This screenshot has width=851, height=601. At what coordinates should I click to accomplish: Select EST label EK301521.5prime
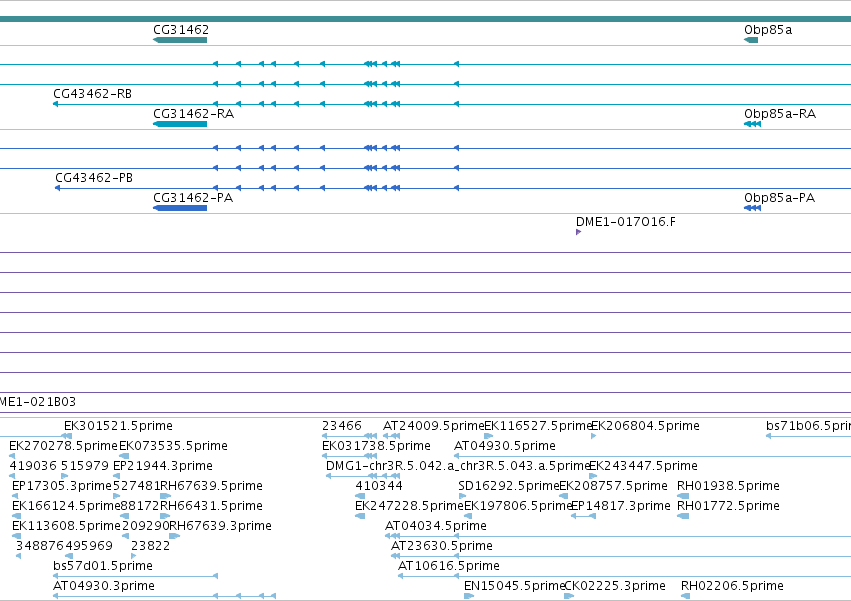(x=118, y=426)
